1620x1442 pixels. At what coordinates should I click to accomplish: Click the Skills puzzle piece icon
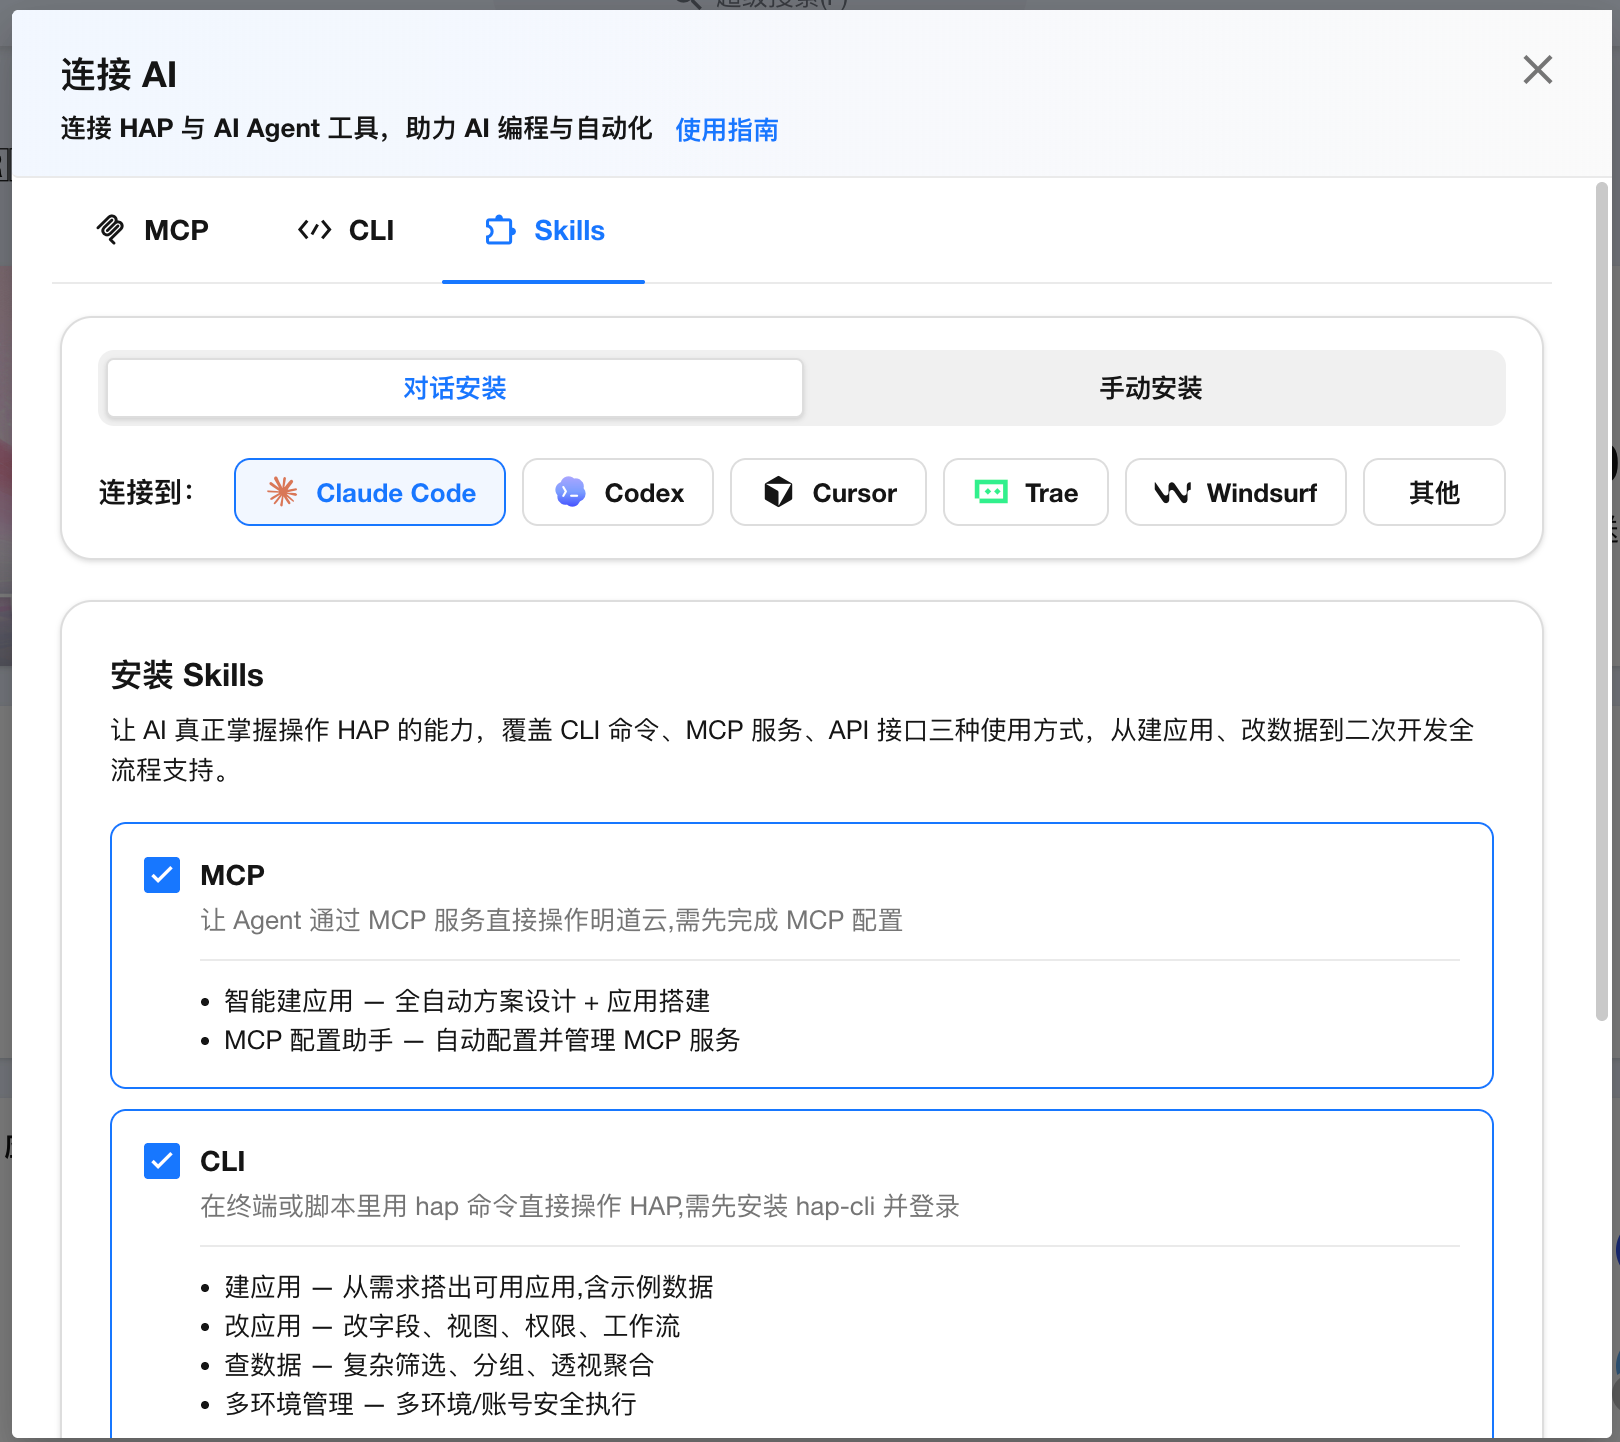(x=500, y=231)
